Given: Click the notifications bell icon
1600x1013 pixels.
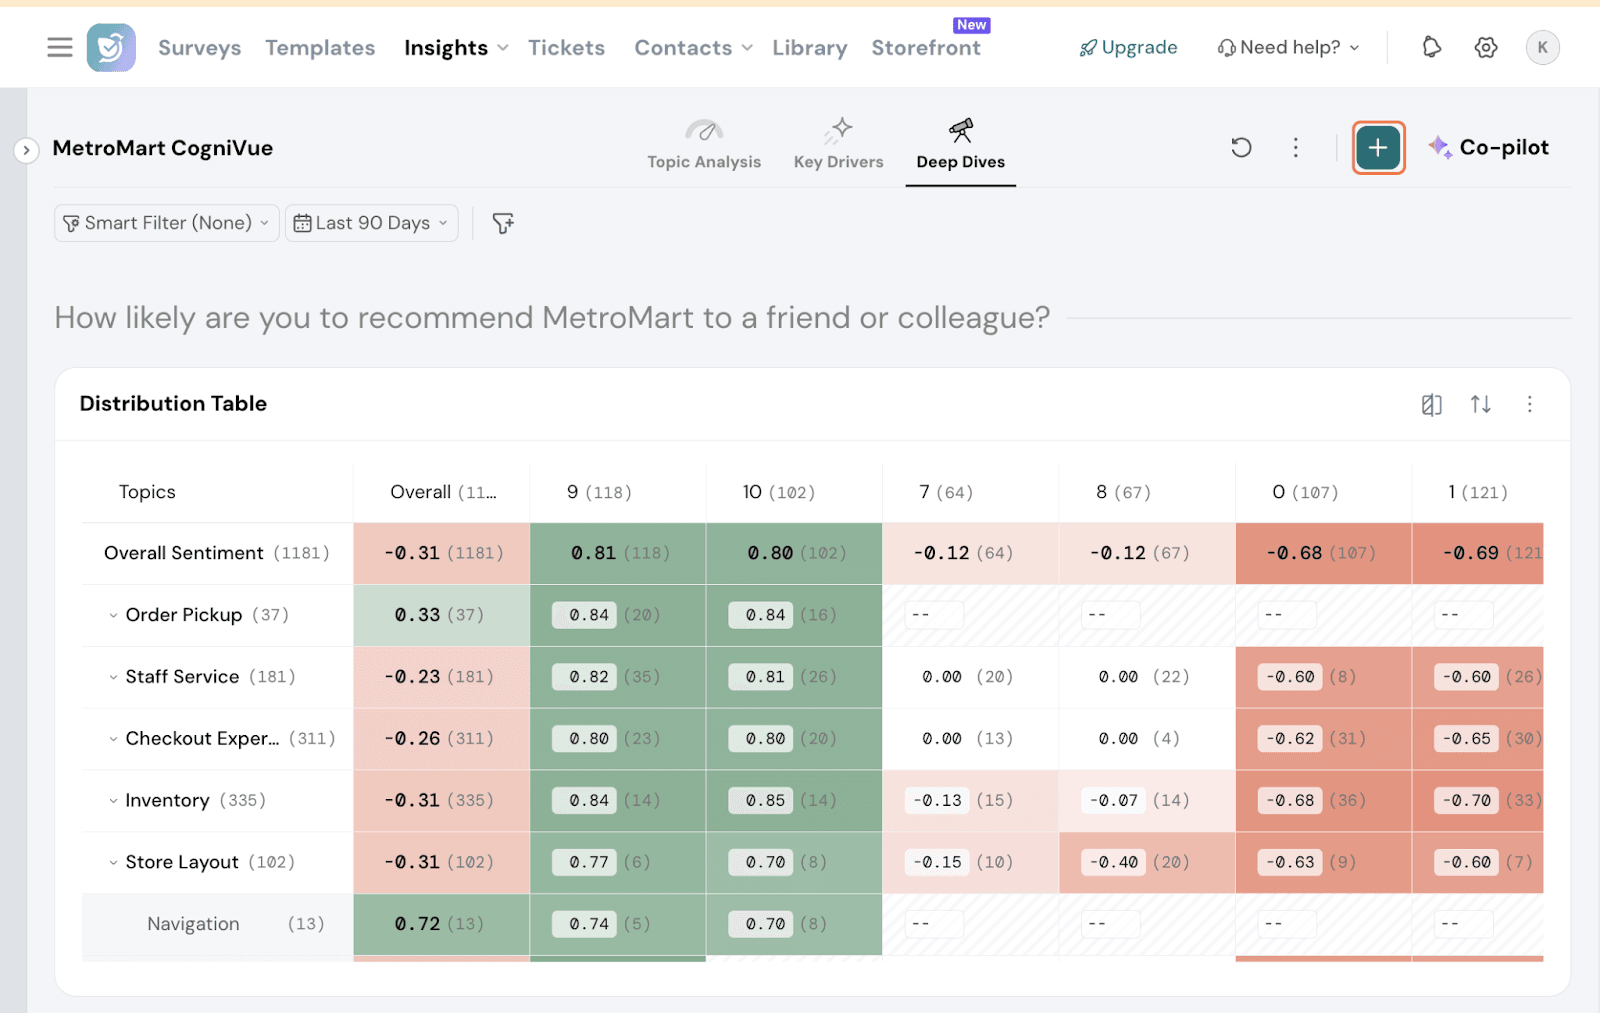Looking at the screenshot, I should (x=1431, y=47).
